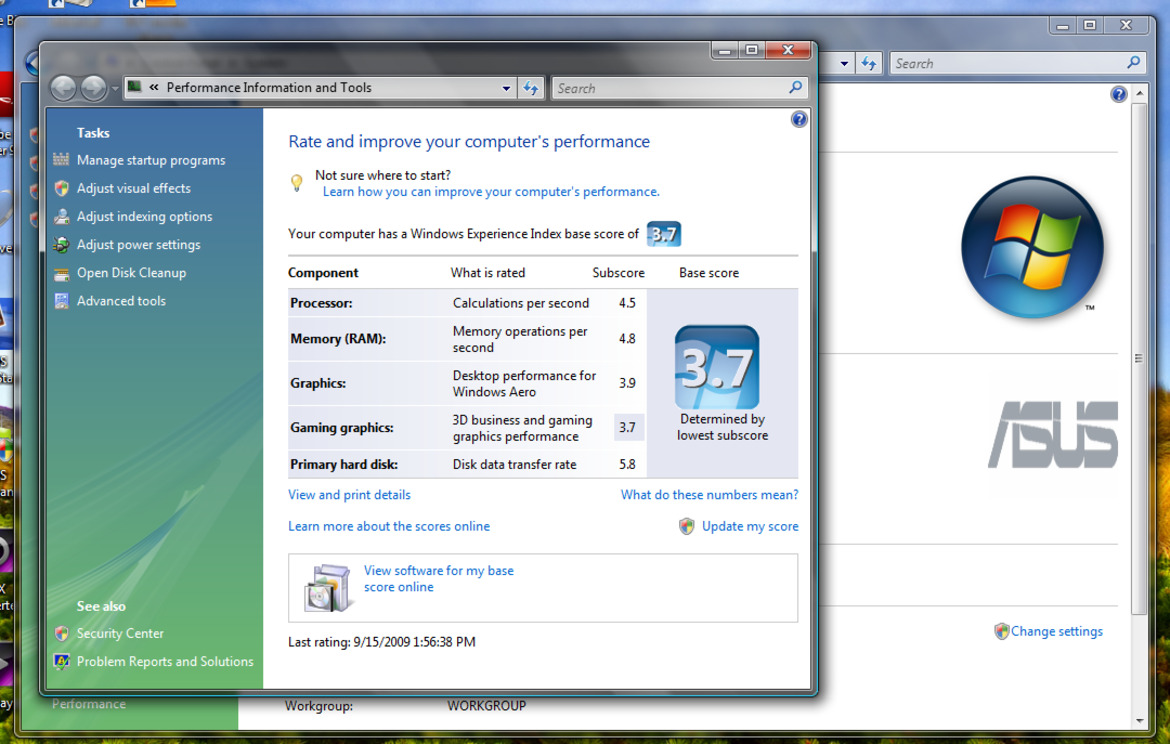Click the shield icon beside Update my score
Screen dimensions: 1170x744
pyautogui.click(x=686, y=526)
